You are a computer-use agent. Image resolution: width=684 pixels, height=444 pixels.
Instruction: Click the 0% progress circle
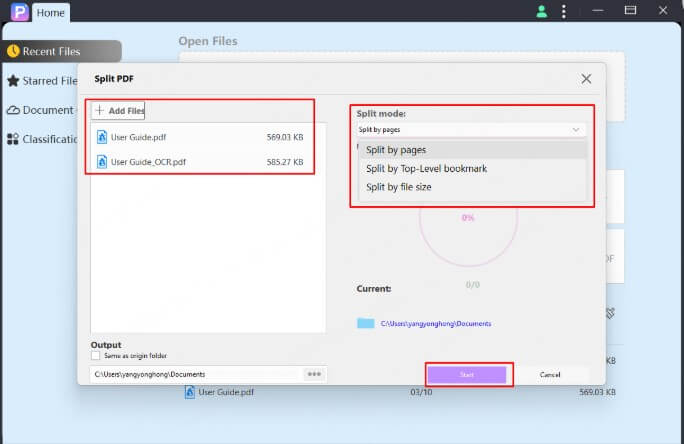(x=468, y=218)
